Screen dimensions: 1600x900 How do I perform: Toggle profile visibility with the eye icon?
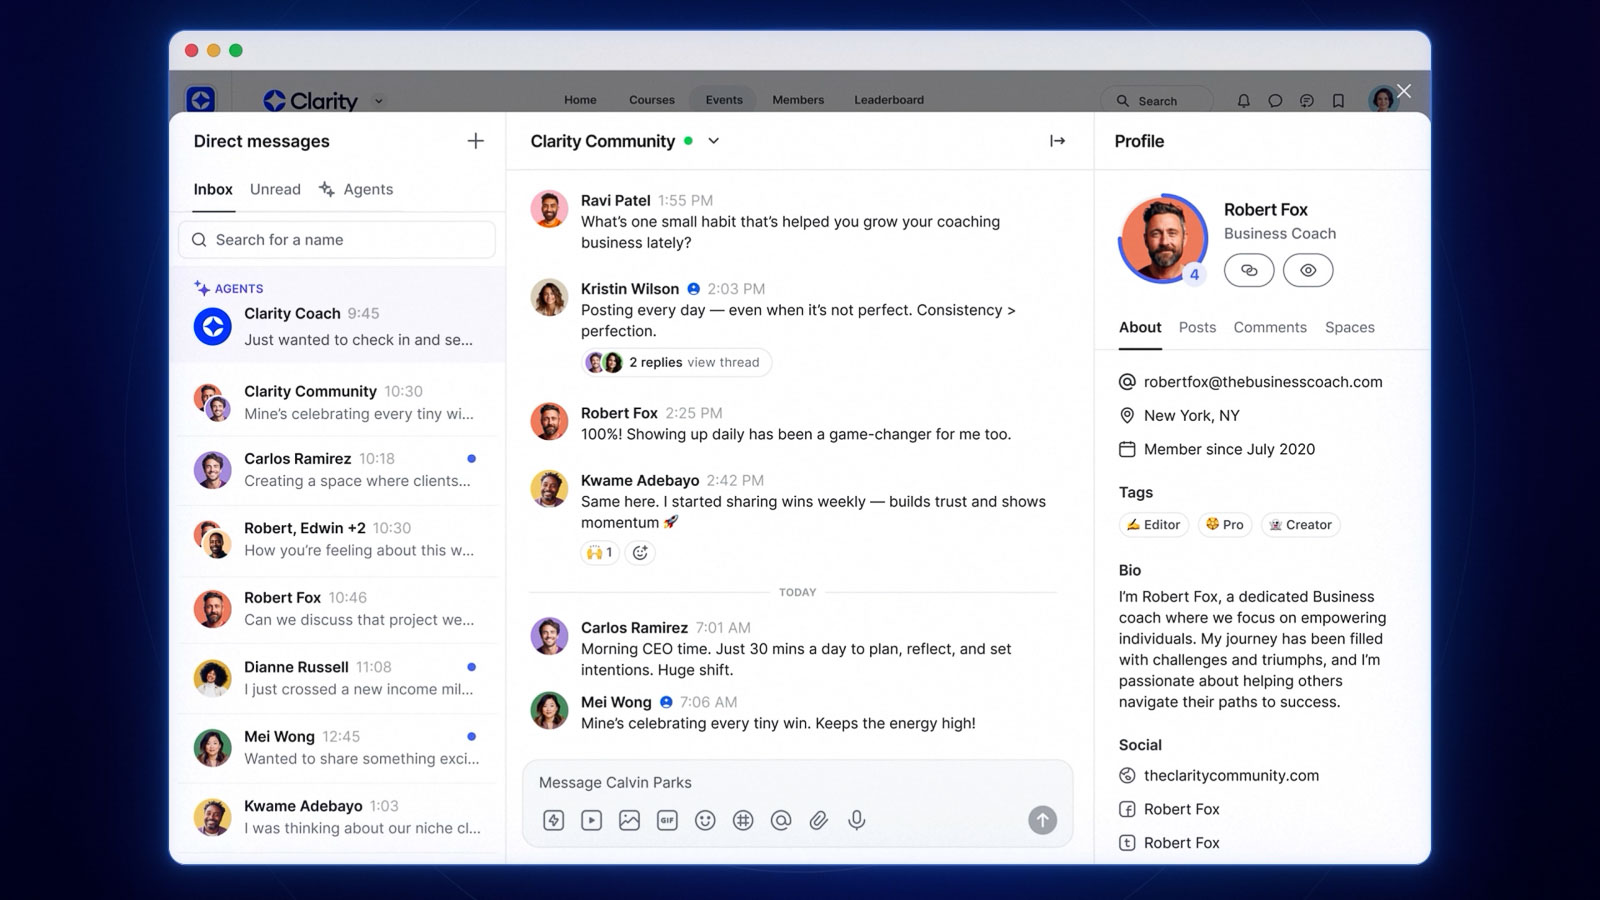(1308, 270)
